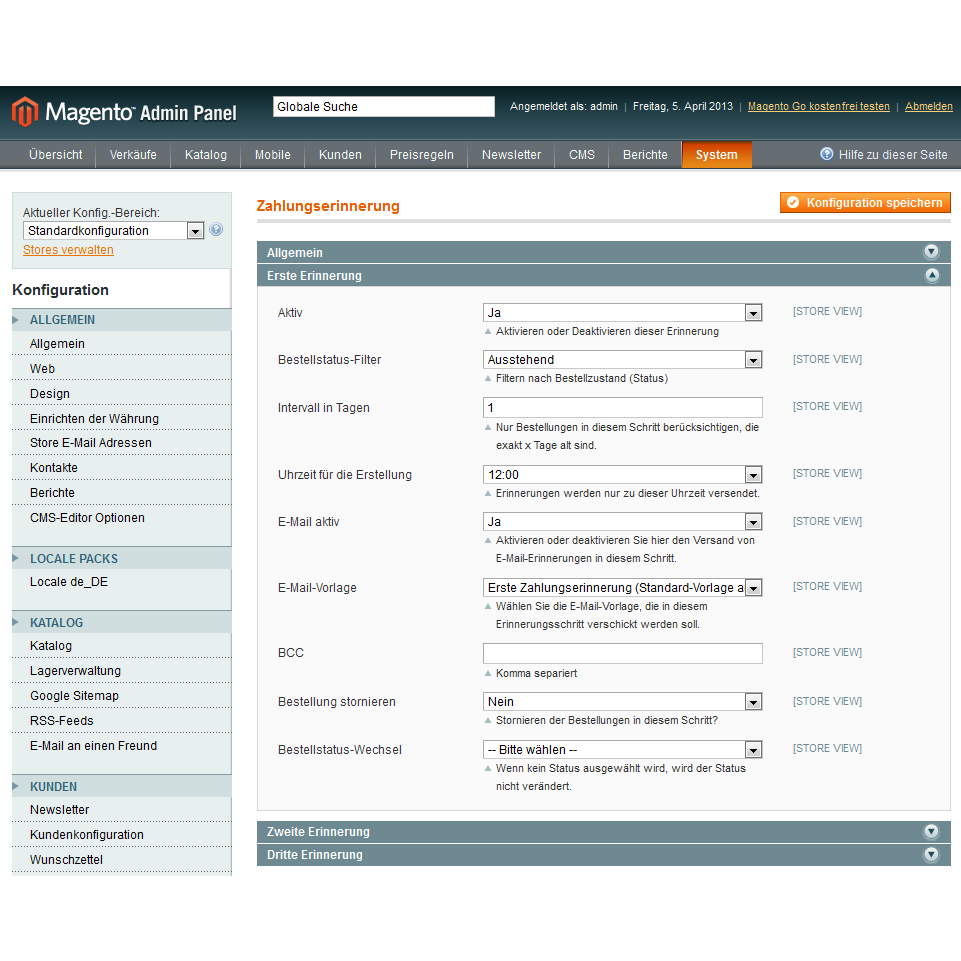Expand the Allgemein section arrow icon
961x961 pixels.
(x=932, y=251)
